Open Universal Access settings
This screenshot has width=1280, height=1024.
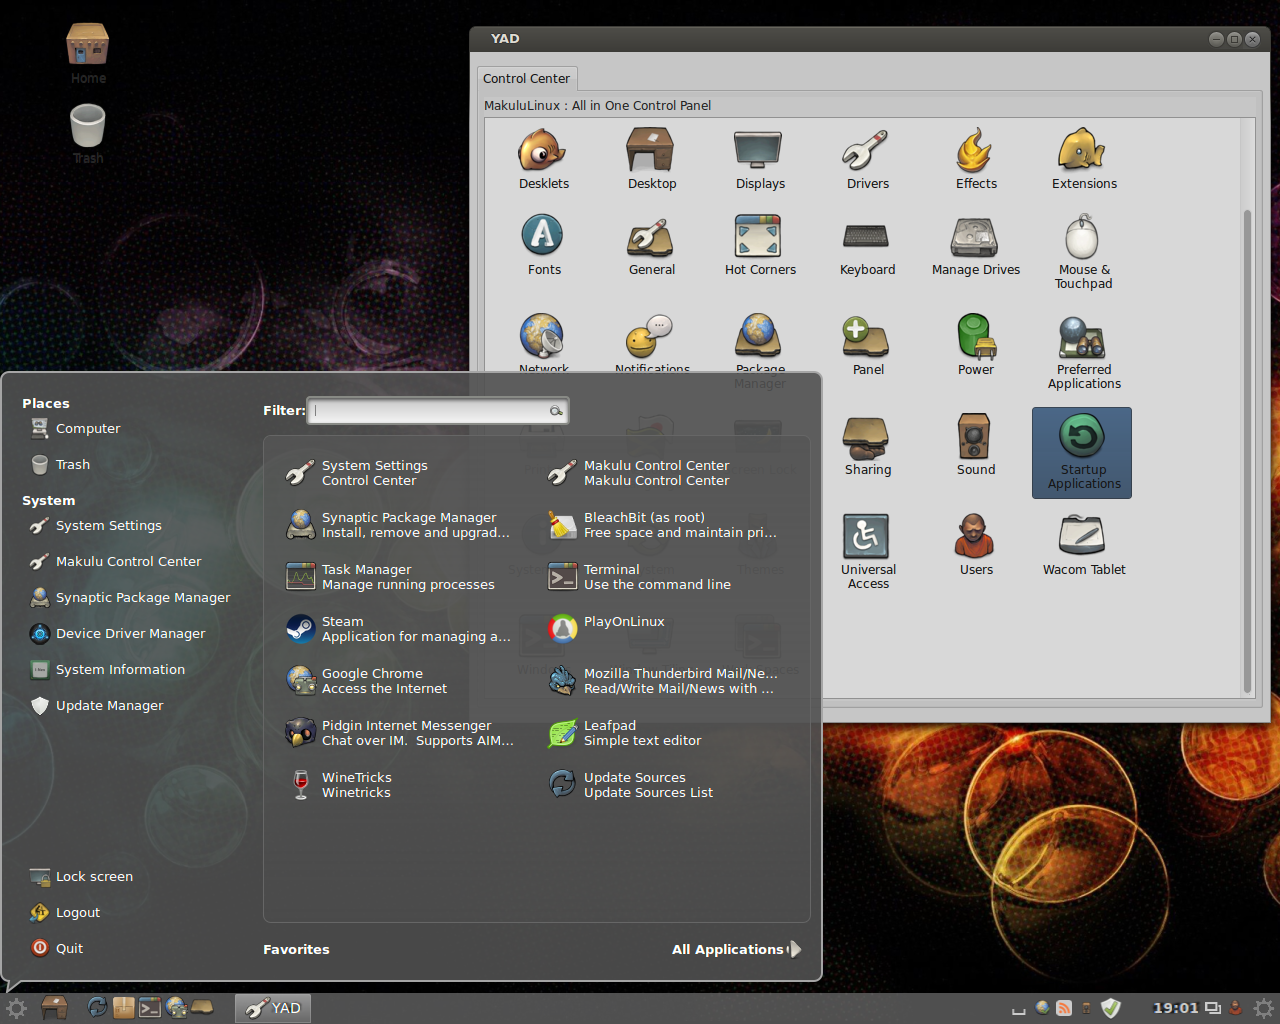tap(868, 552)
